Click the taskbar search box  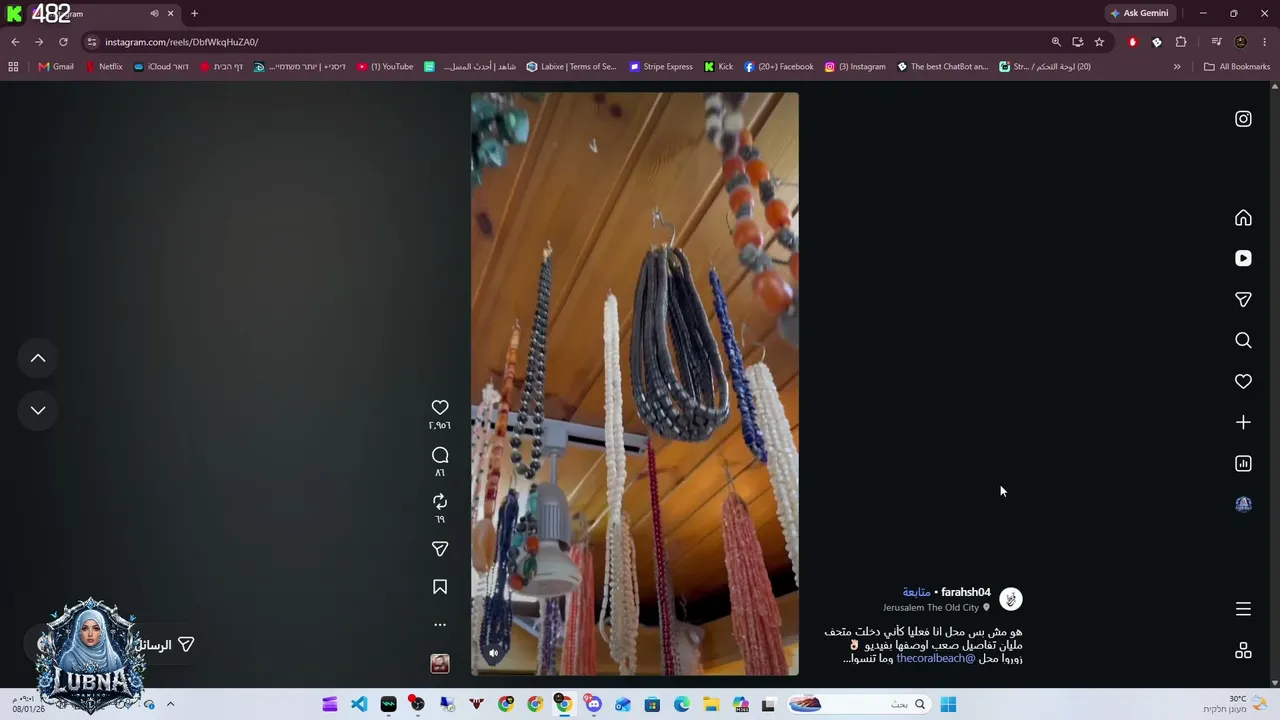pos(860,704)
